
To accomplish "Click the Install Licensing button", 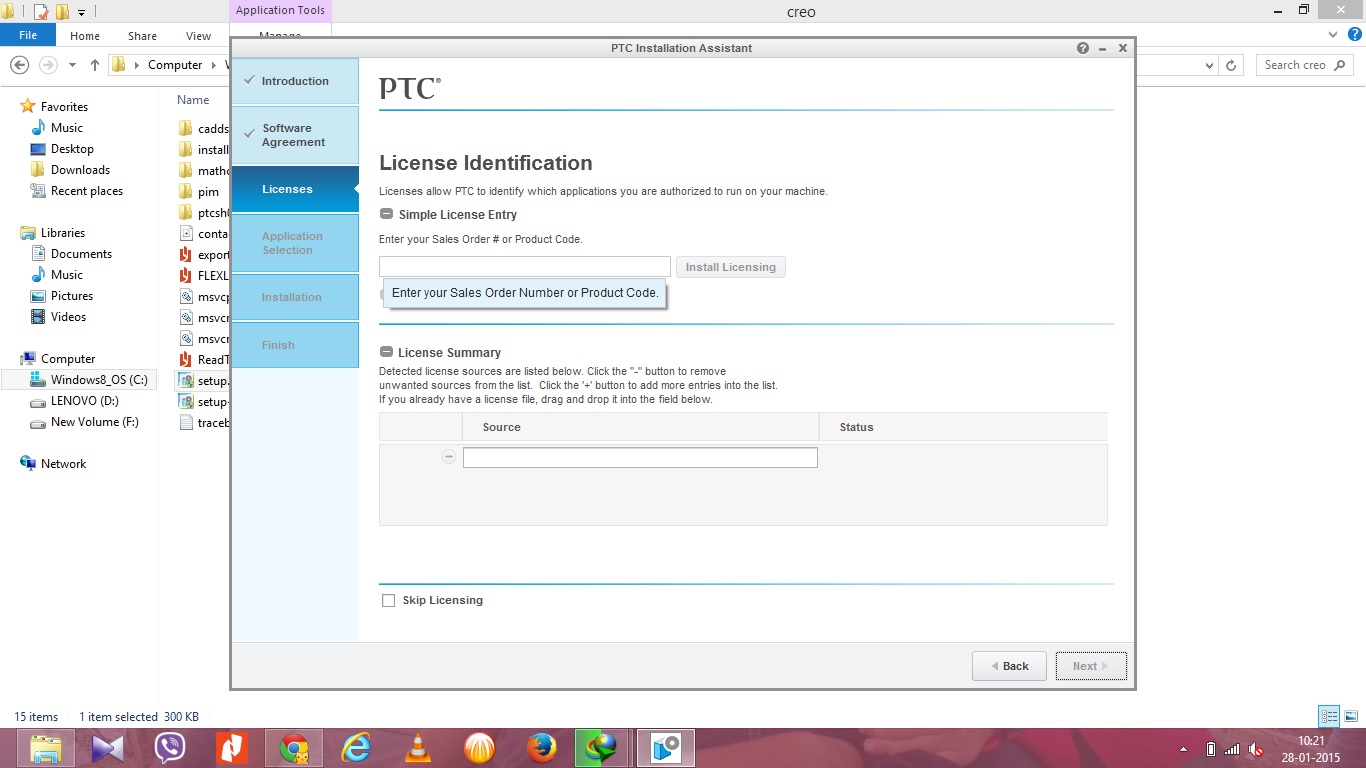I will tap(731, 267).
